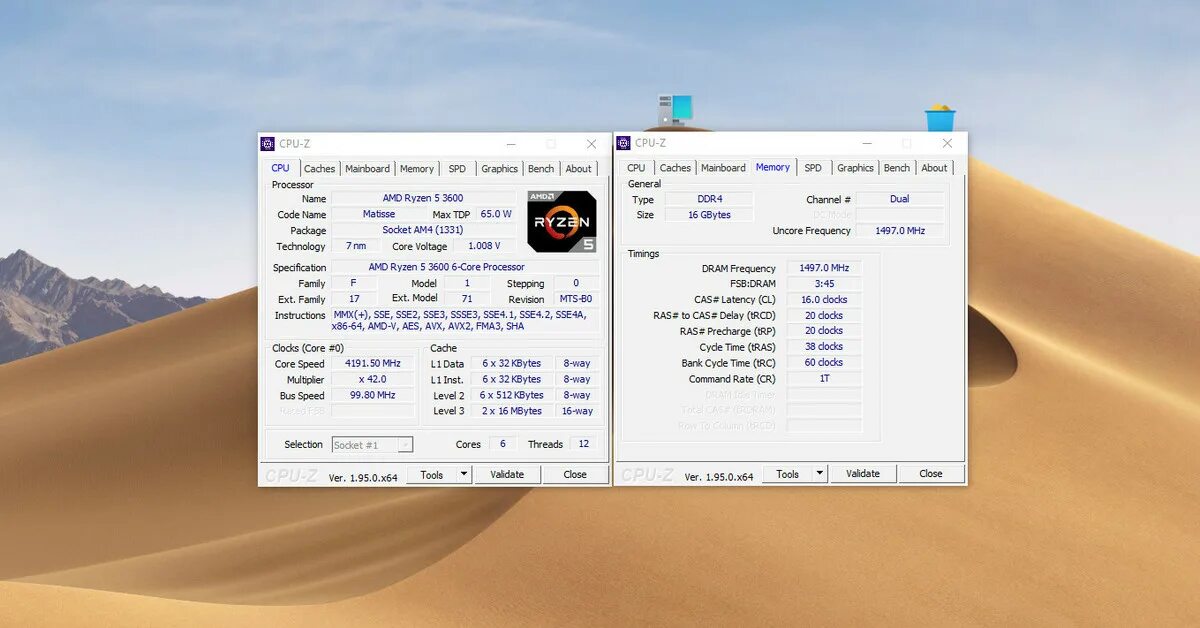Viewport: 1200px width, 628px height.
Task: Click the Cores value 6
Action: tap(502, 444)
